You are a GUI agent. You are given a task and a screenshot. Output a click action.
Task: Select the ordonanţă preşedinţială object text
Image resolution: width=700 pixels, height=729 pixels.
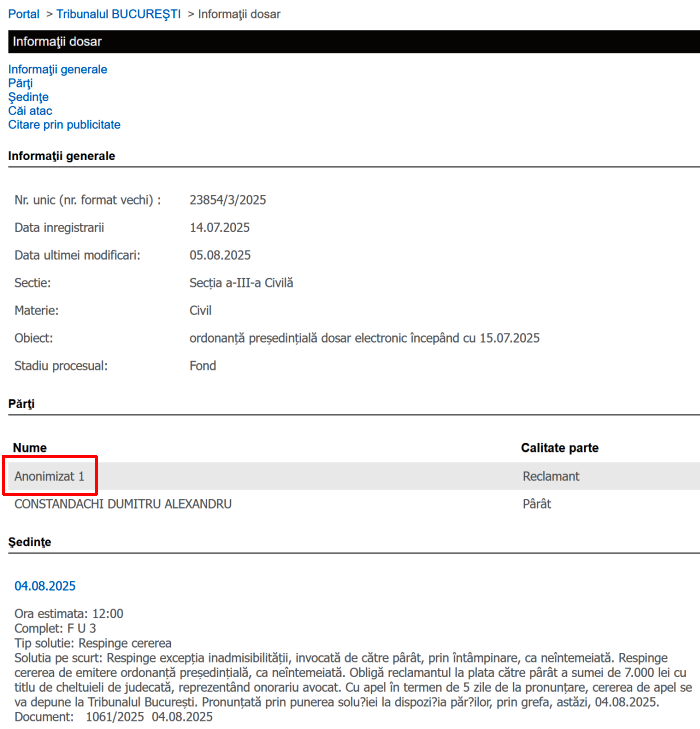[364, 338]
